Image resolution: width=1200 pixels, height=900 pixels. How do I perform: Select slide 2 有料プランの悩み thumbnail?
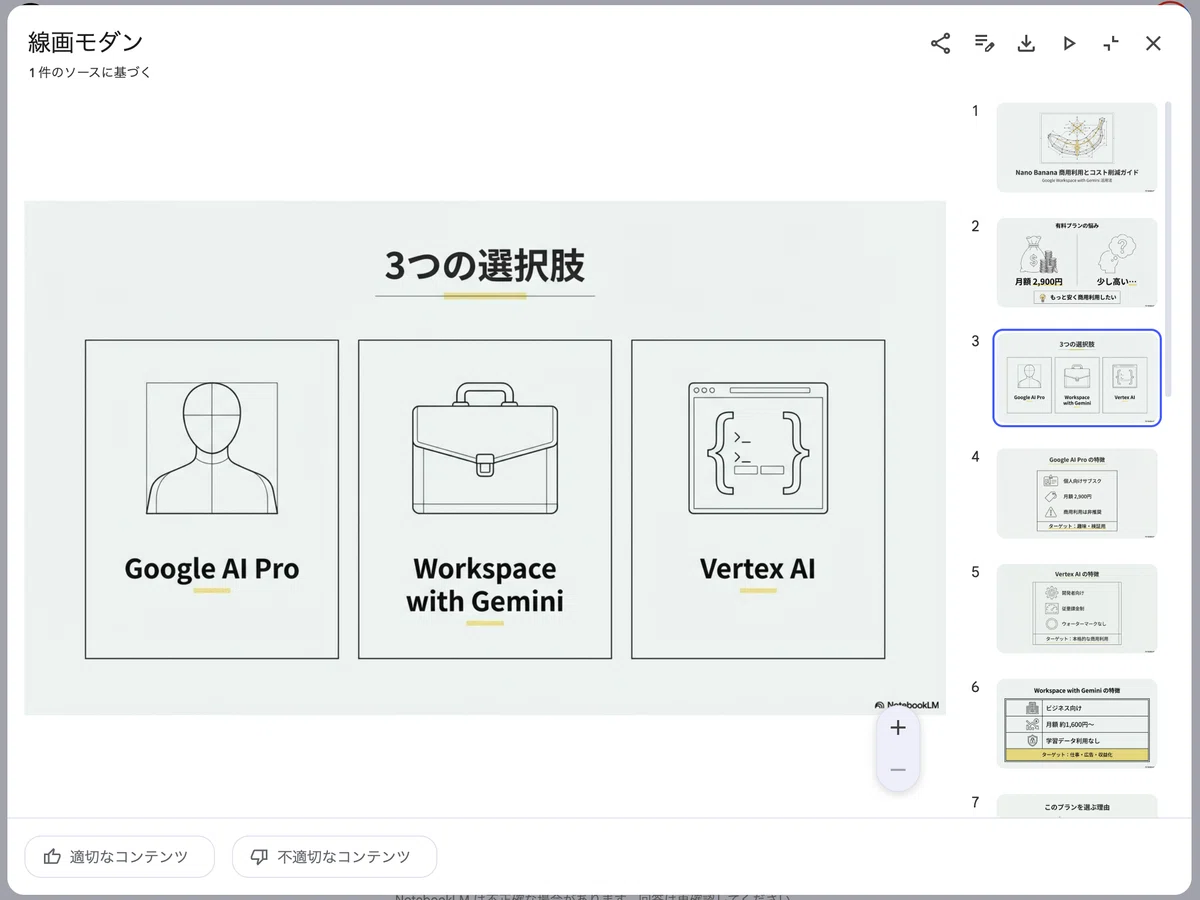point(1077,263)
